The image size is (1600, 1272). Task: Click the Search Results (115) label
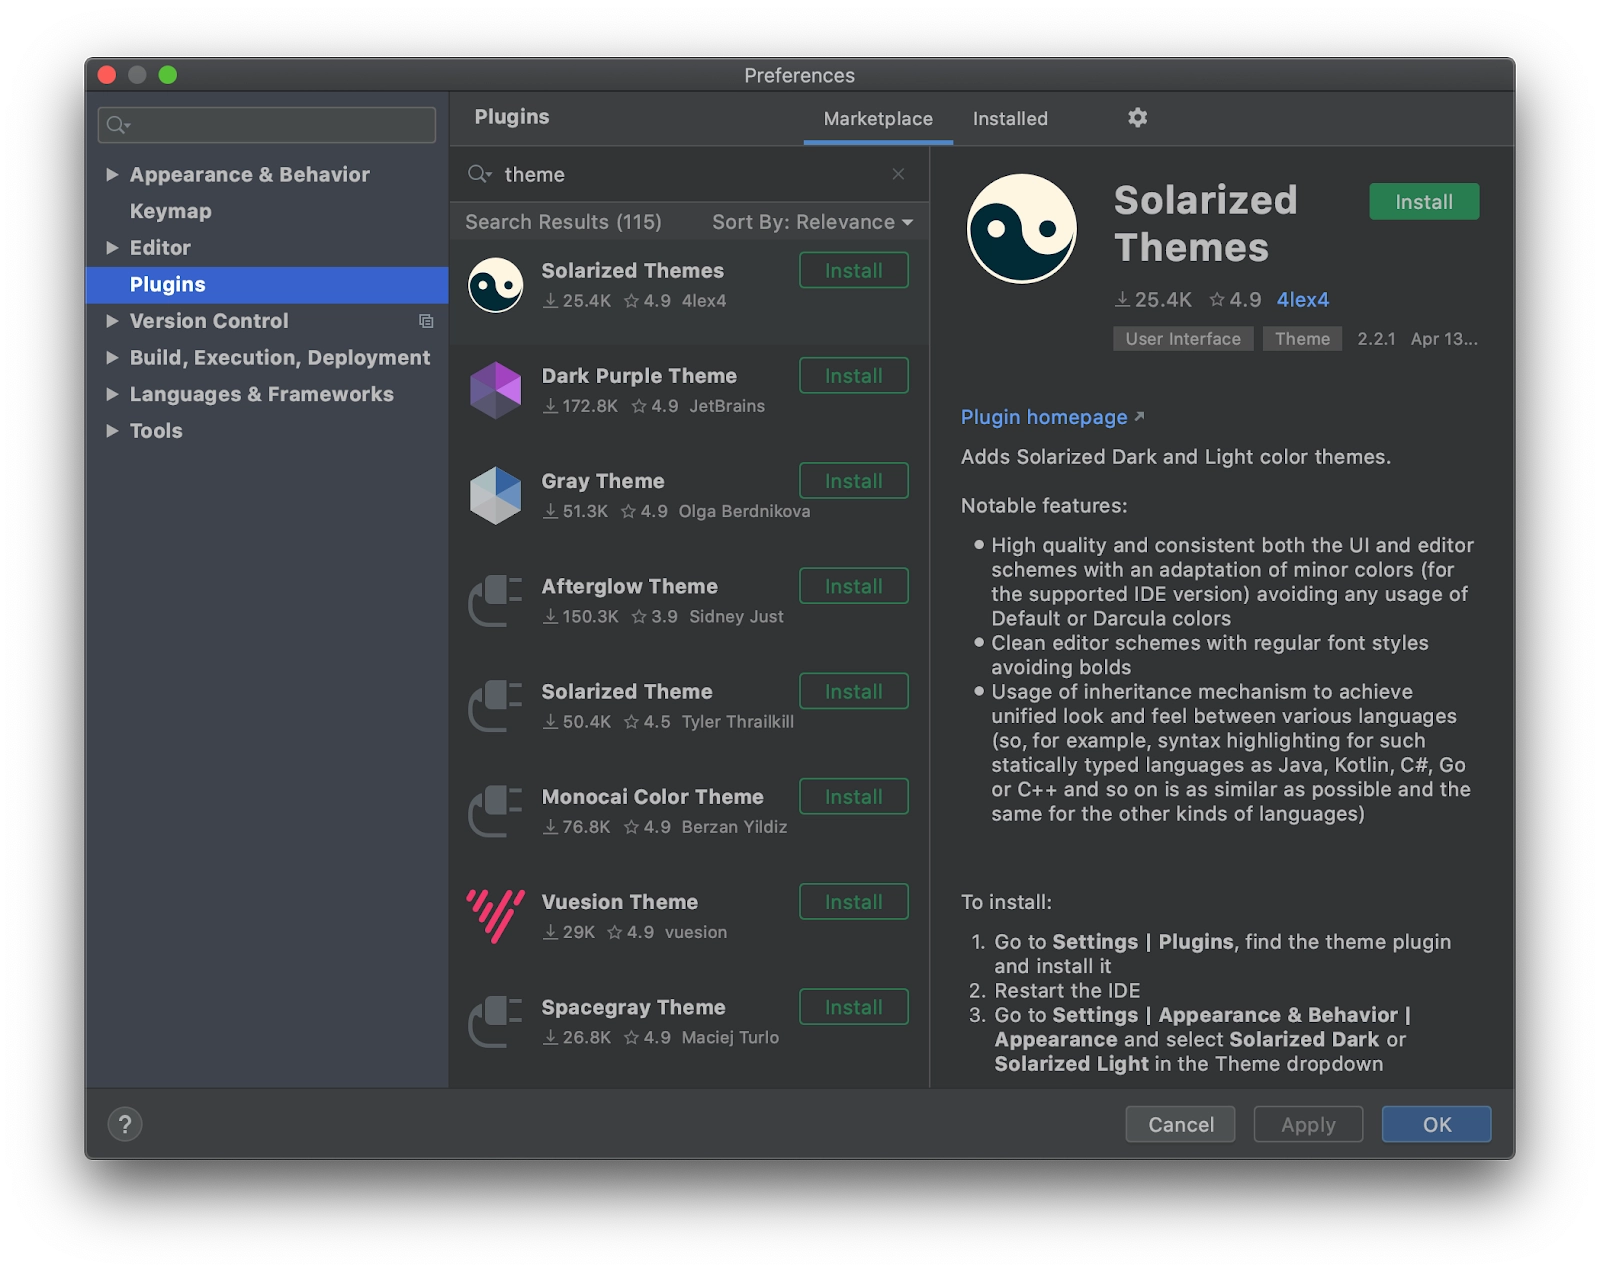coord(563,222)
